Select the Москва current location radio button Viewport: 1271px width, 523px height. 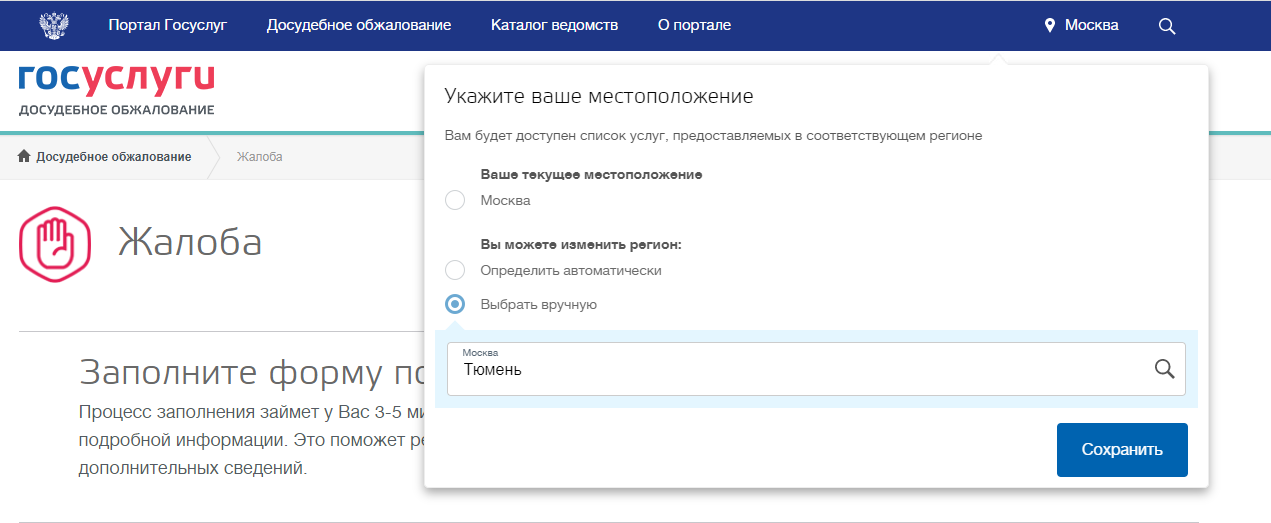[455, 200]
